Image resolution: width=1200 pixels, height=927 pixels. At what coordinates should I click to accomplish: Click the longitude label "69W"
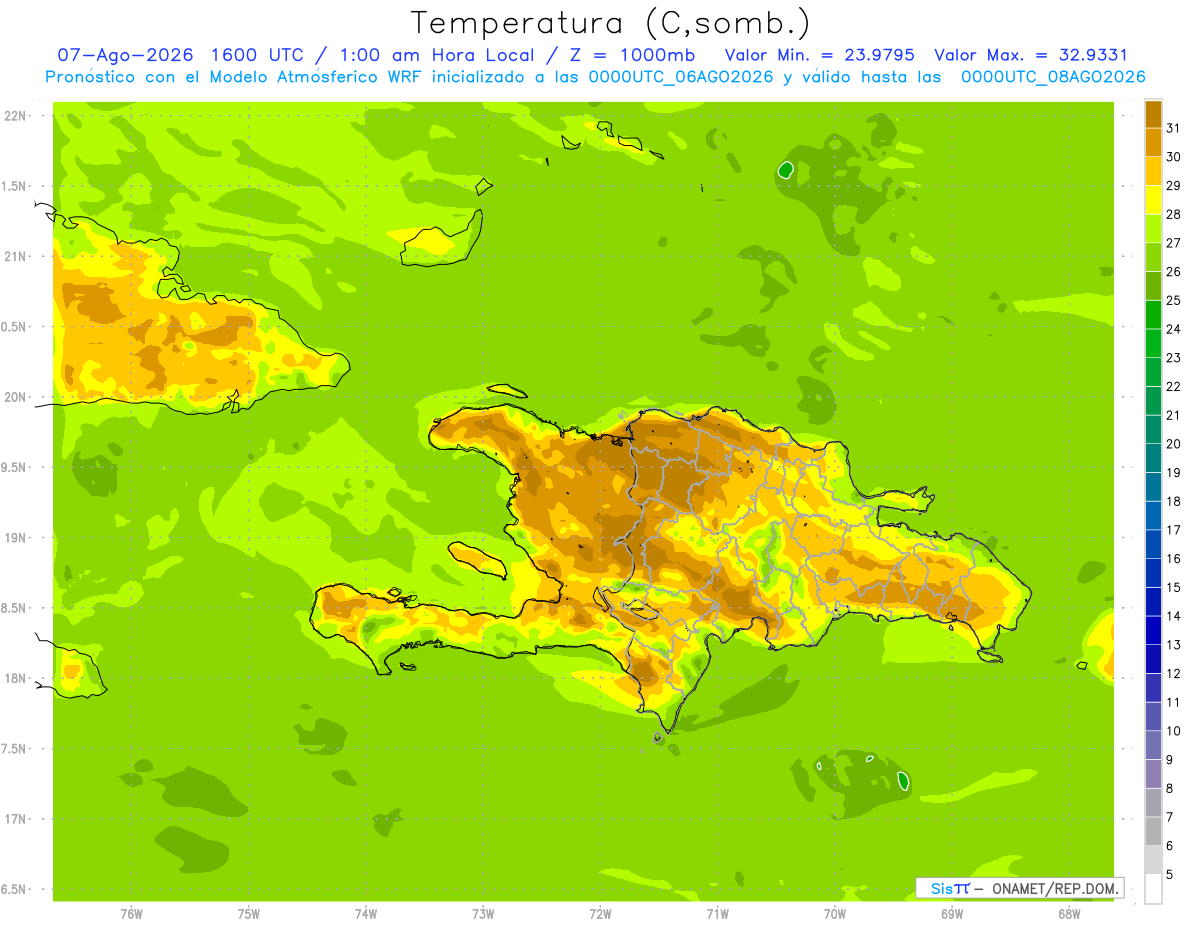952,914
